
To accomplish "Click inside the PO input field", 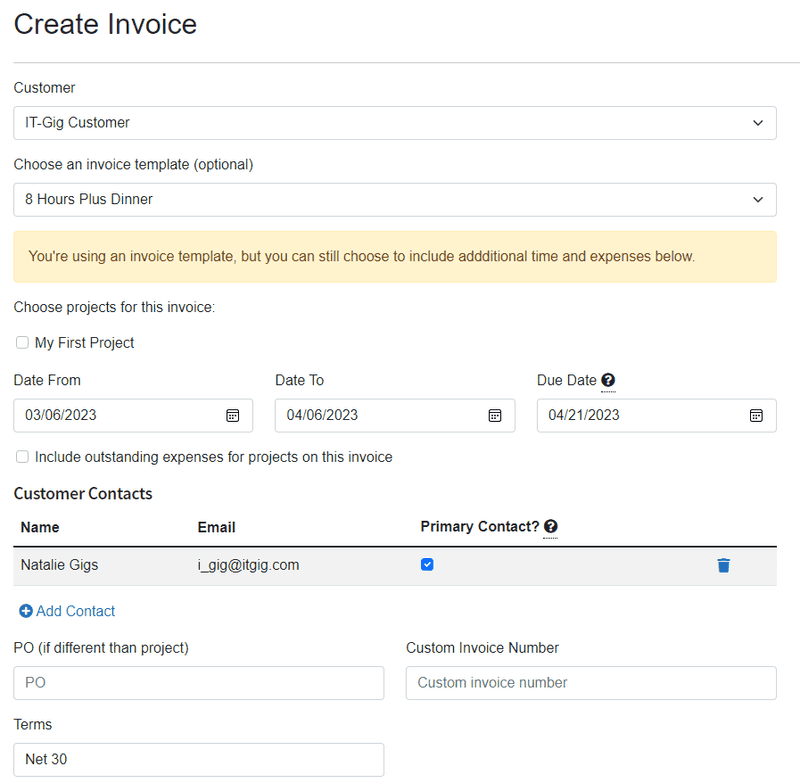I will pos(198,683).
